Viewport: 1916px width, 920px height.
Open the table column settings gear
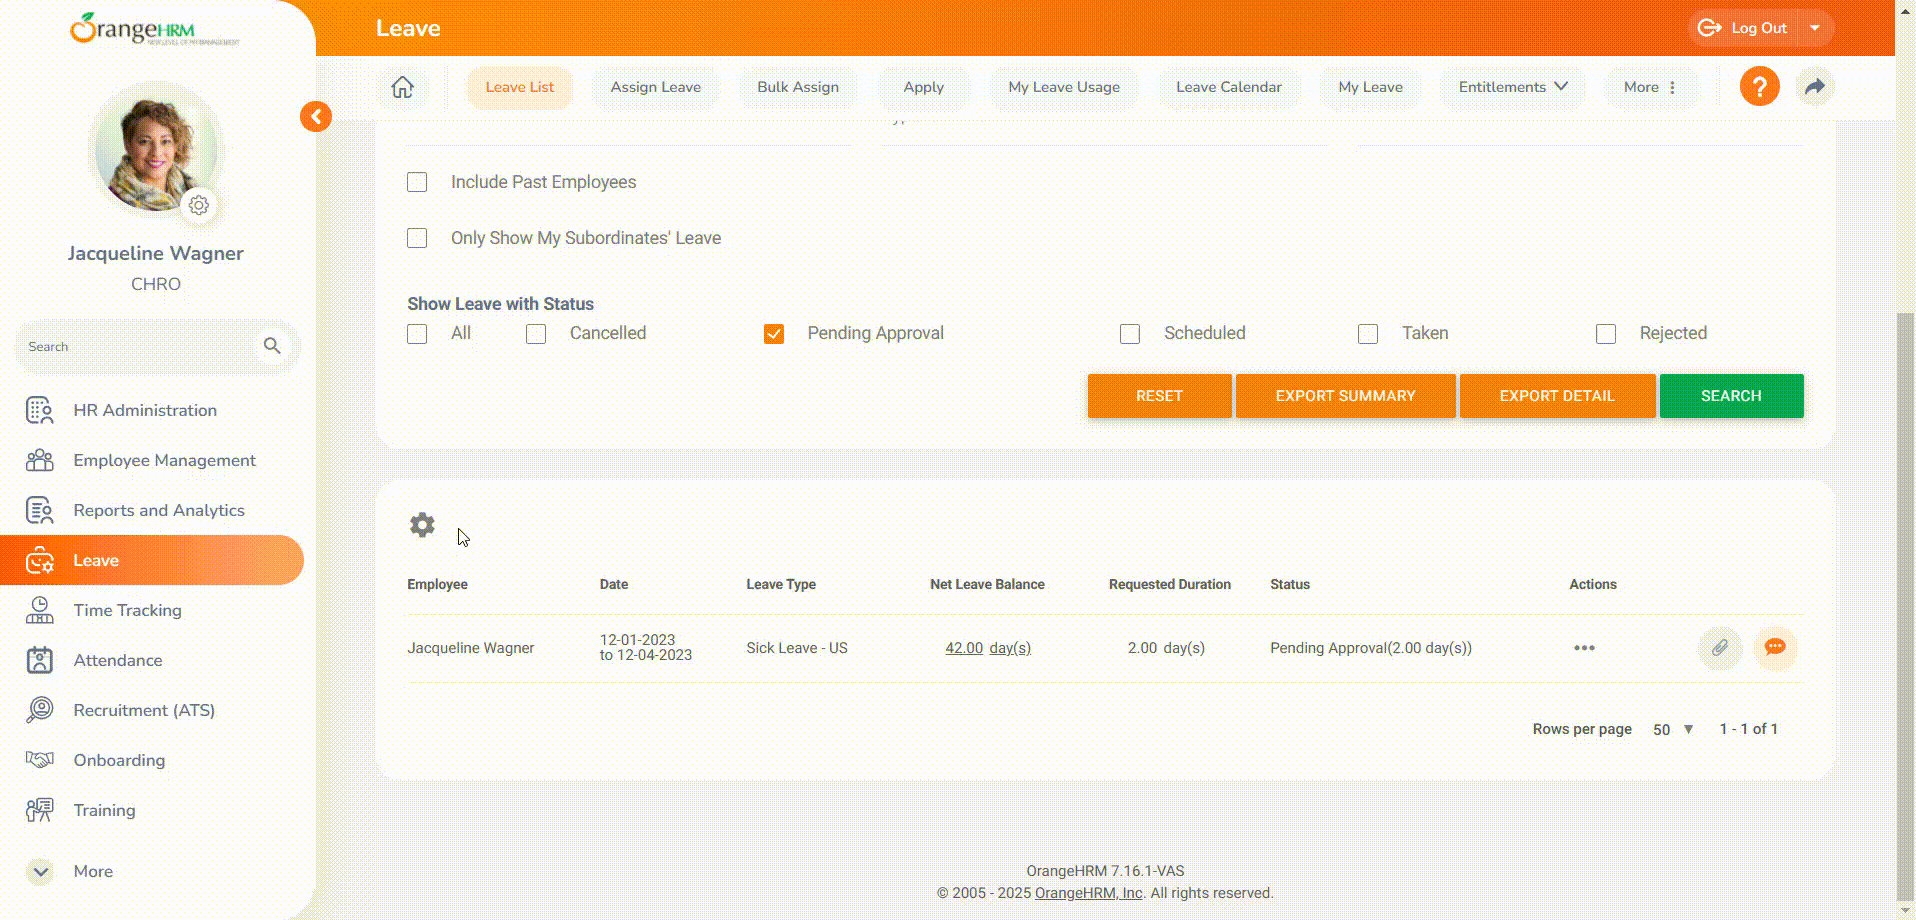point(422,525)
